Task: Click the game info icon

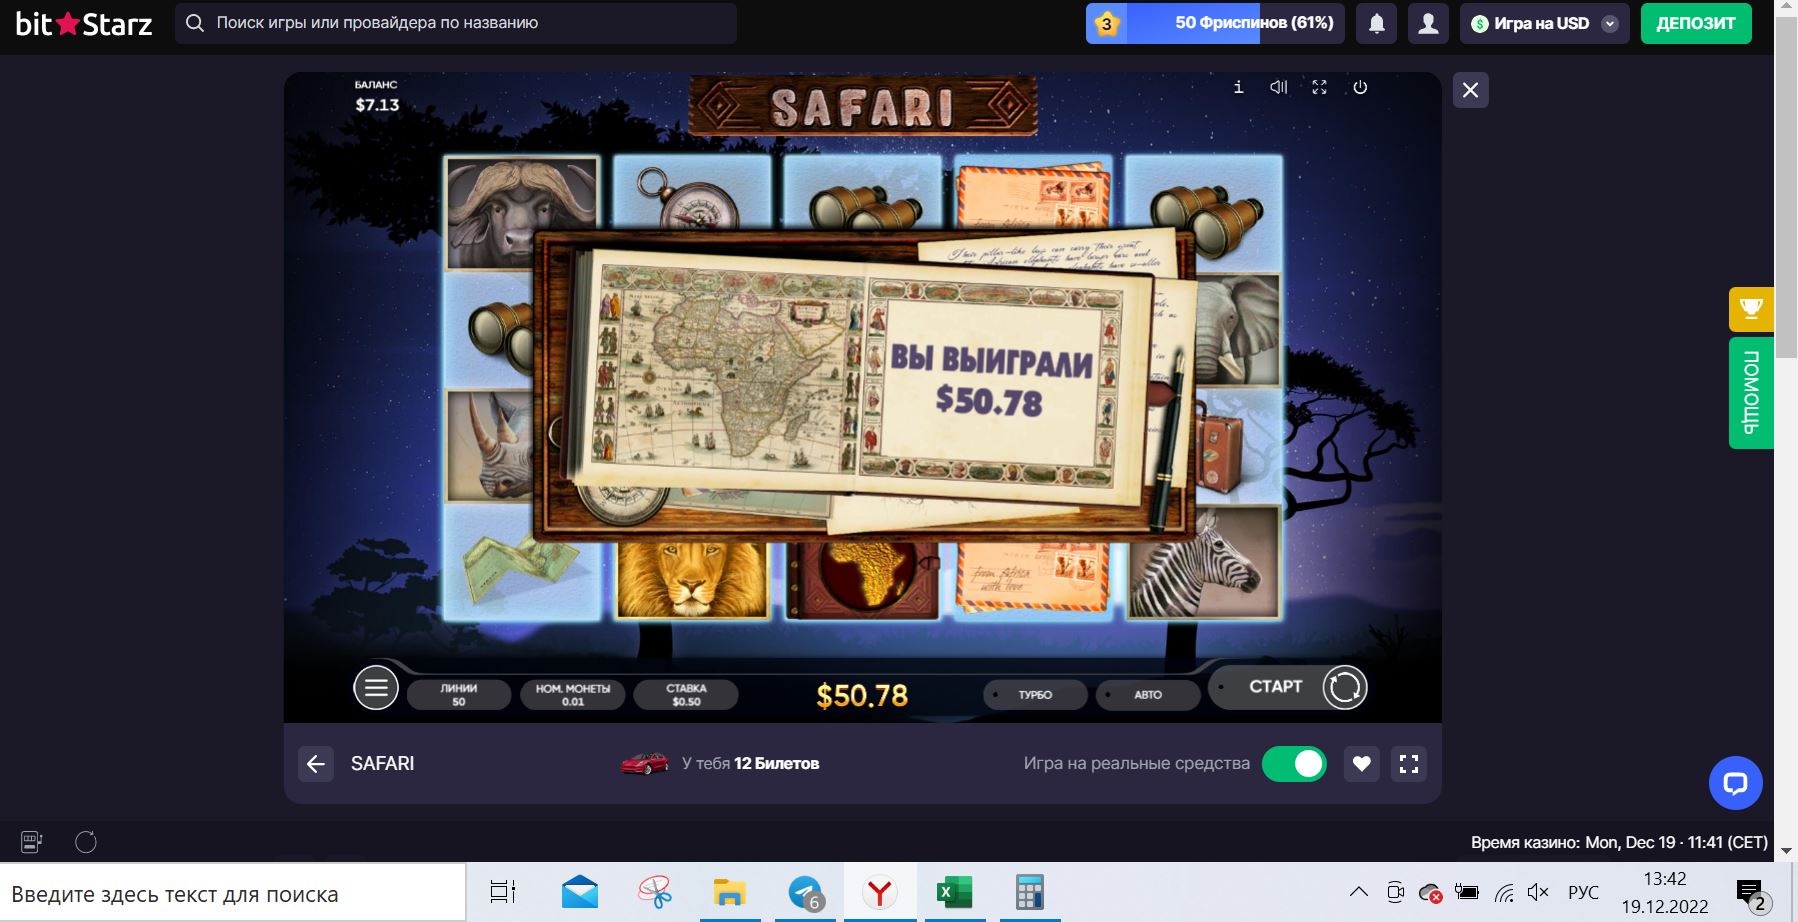Action: 1238,87
